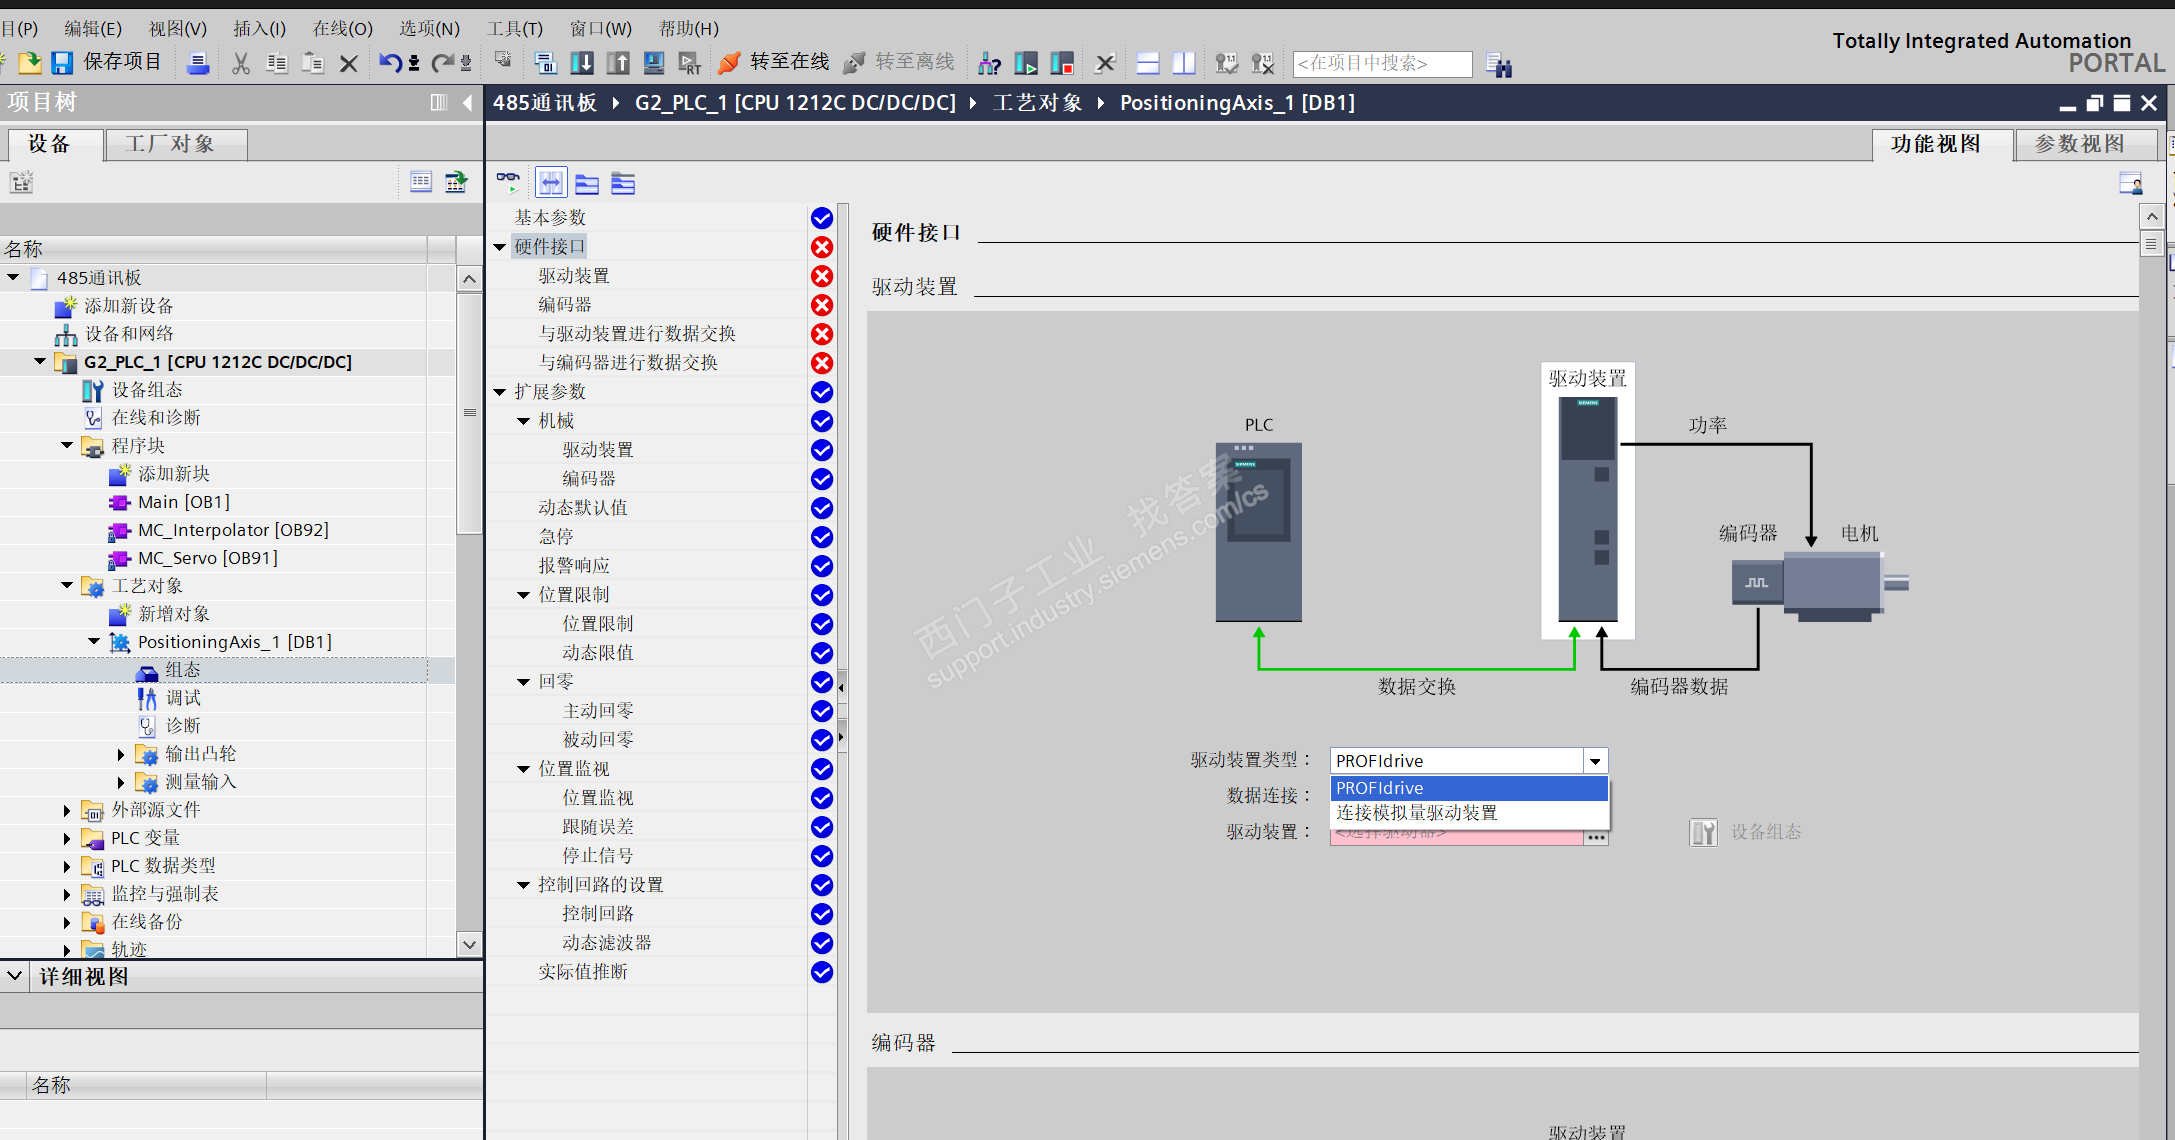Click the Cut scissors icon
The width and height of the screenshot is (2175, 1140).
click(x=241, y=64)
